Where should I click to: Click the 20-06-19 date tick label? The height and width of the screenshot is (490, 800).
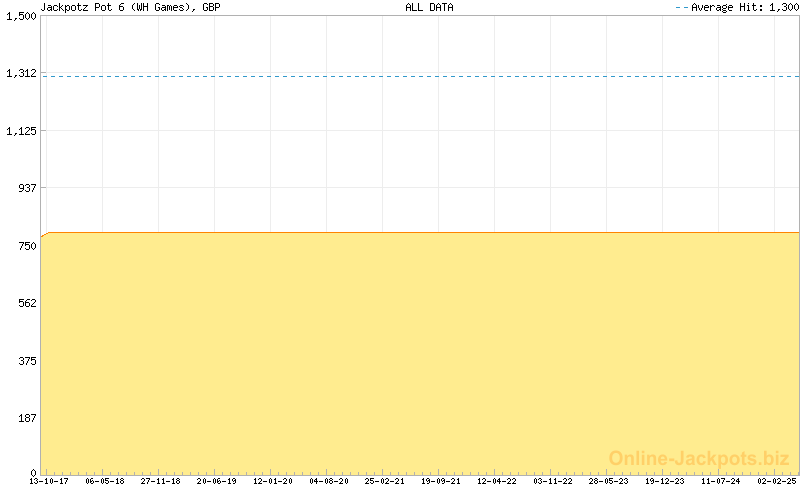pyautogui.click(x=216, y=481)
